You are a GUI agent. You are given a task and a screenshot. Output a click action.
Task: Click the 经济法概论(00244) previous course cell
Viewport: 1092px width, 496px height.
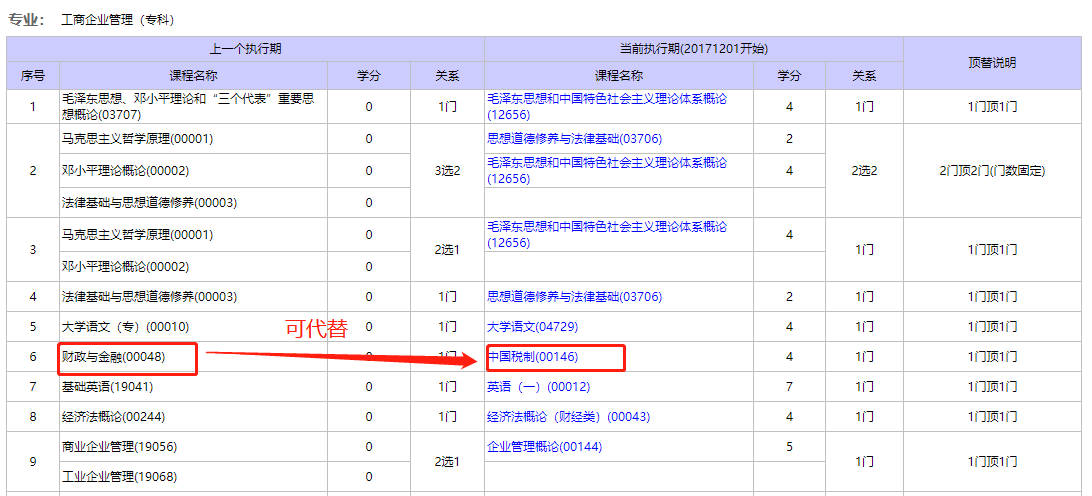tap(113, 417)
